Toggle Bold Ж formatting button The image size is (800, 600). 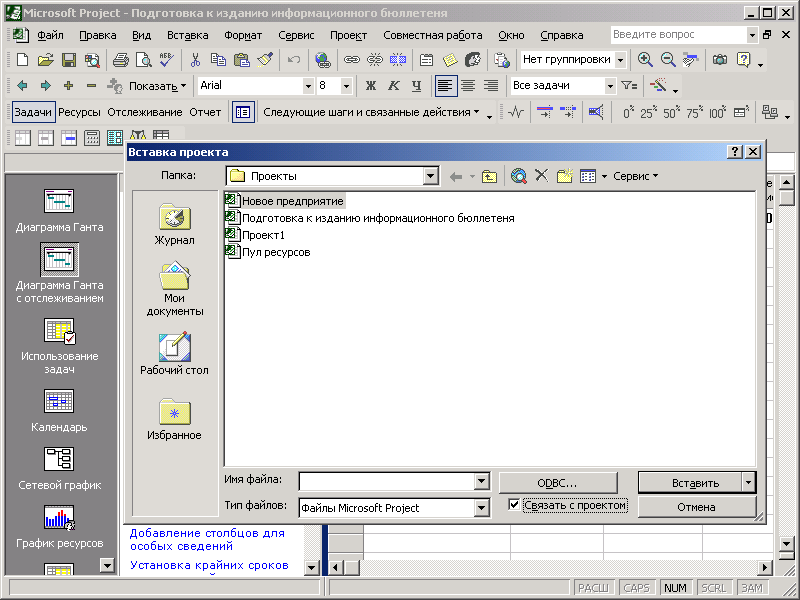371,86
